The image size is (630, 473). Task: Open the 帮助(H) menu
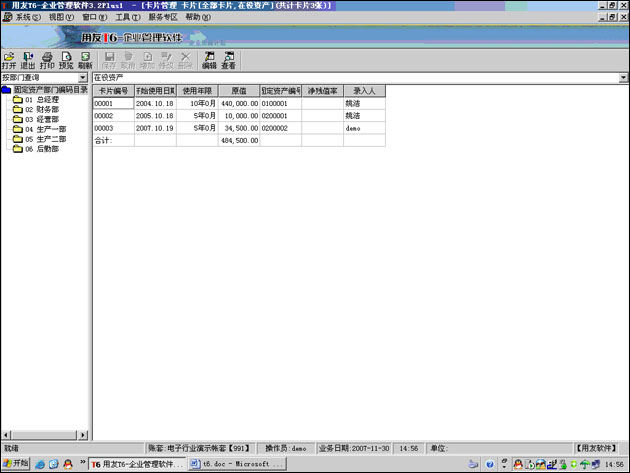click(198, 17)
